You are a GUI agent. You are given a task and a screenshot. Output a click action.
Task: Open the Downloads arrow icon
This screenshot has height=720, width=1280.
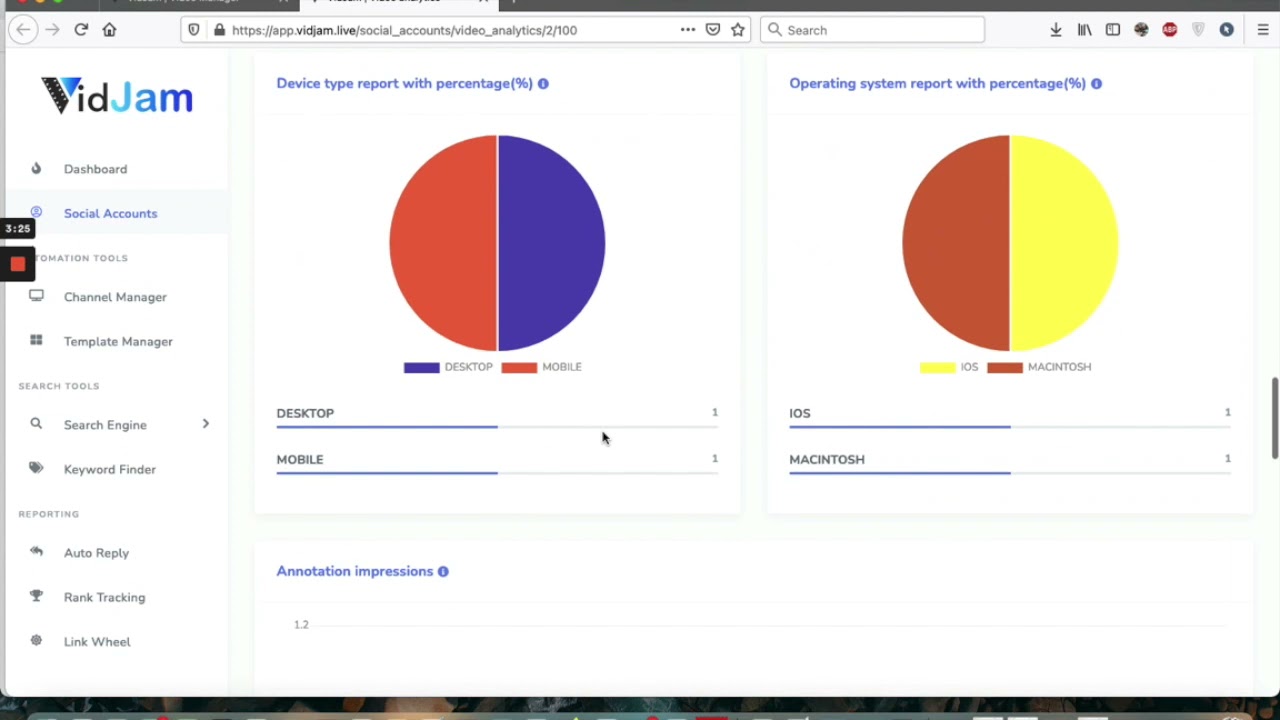tap(1055, 30)
